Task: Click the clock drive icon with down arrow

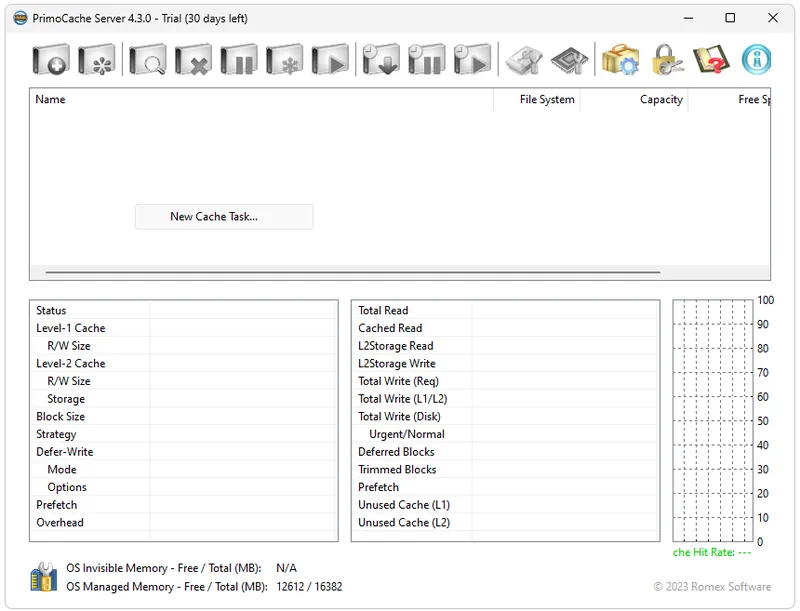Action: click(381, 60)
